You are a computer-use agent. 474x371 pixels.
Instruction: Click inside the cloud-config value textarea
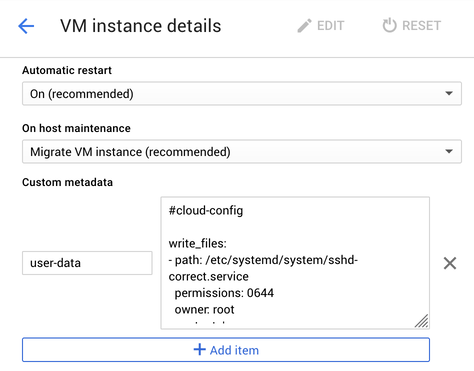[295, 263]
